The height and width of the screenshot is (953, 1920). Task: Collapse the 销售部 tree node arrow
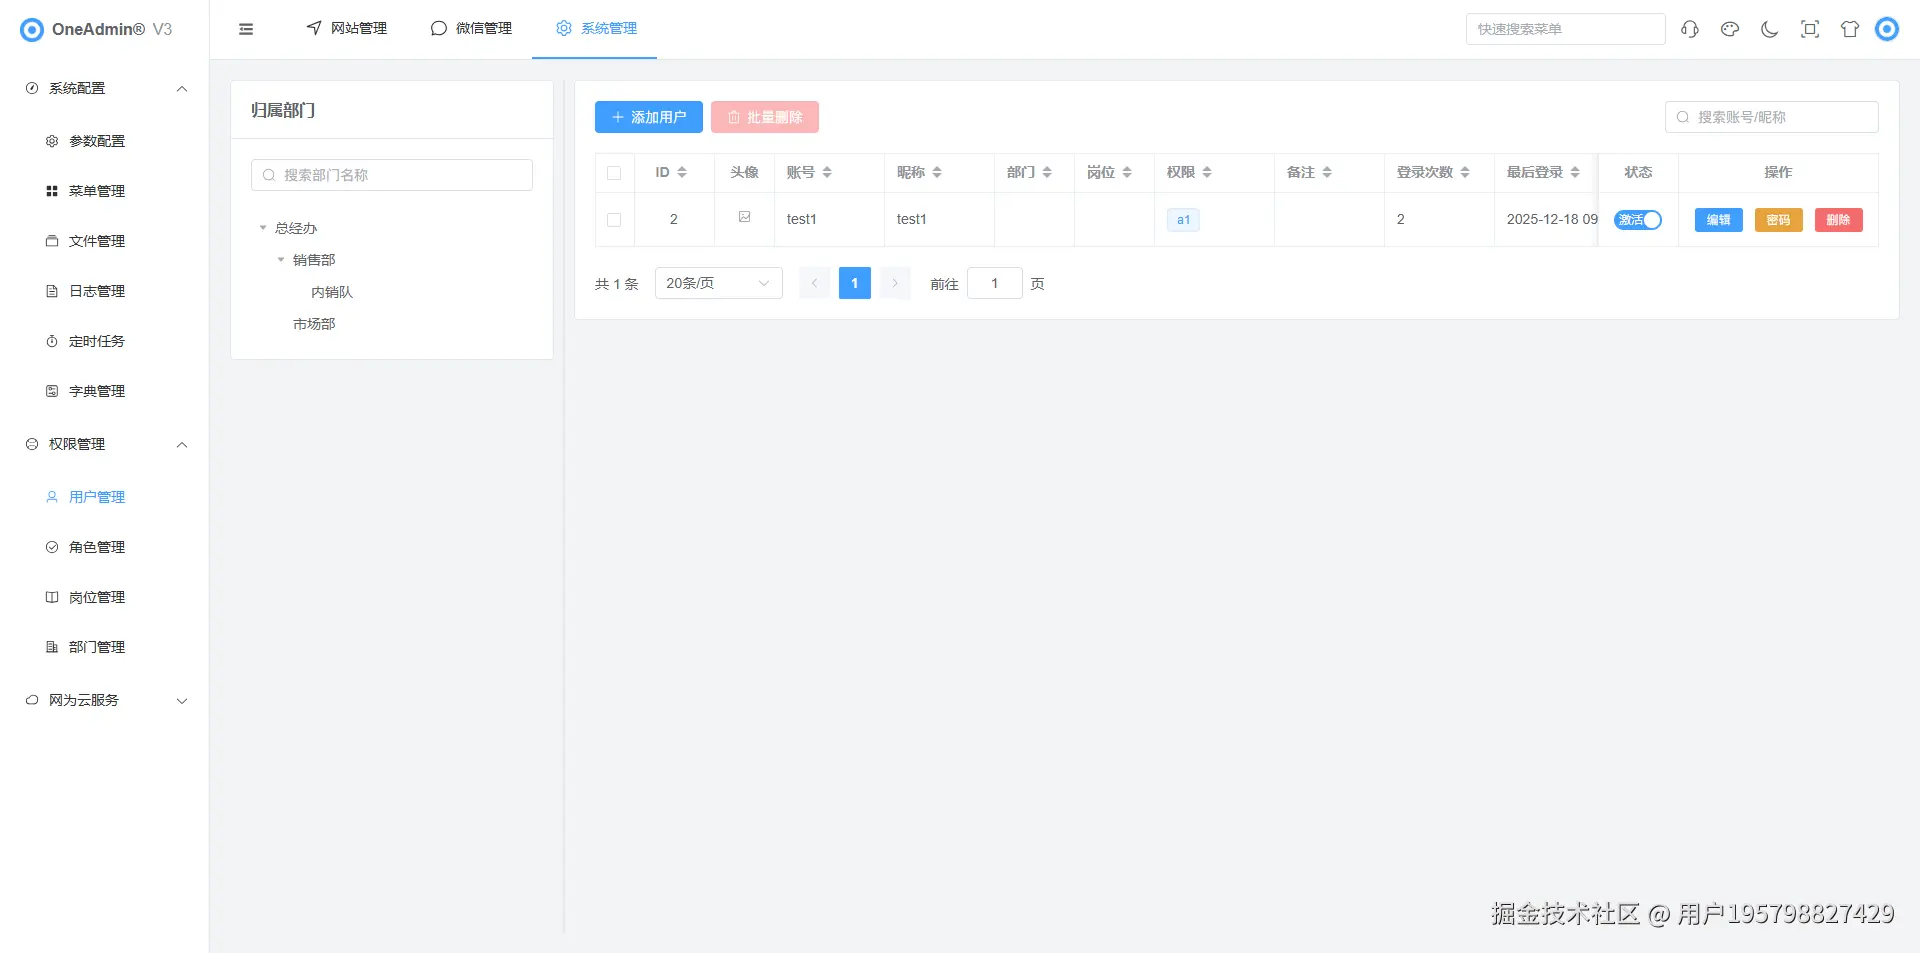pos(281,260)
